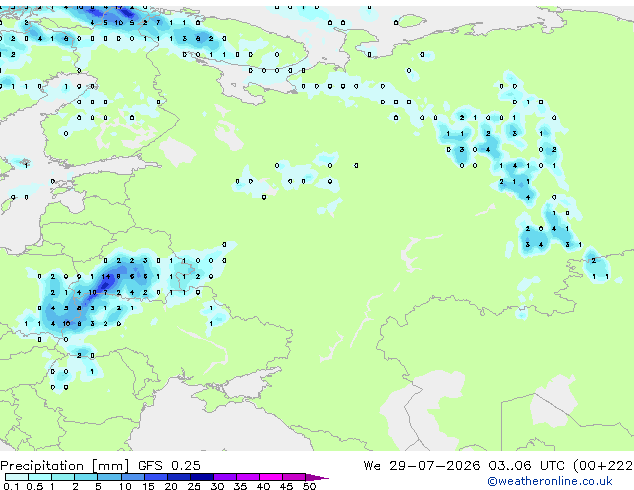This screenshot has width=634, height=490.
Task: Click the '03..06 UTC' time label
Action: (526, 466)
